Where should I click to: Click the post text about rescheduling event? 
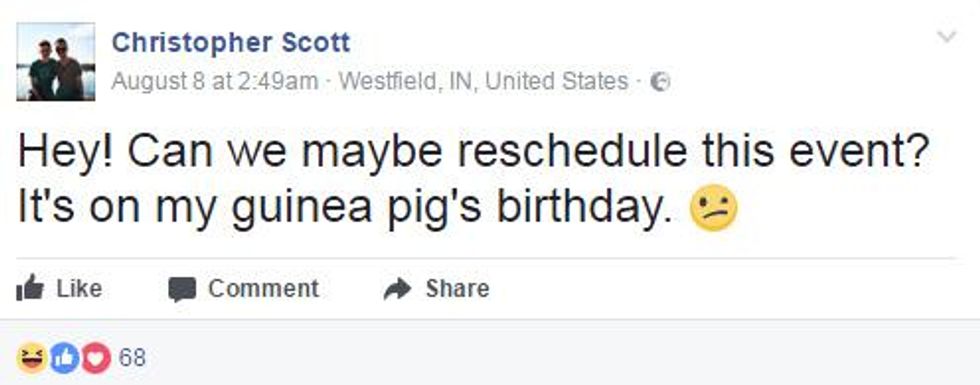tap(475, 154)
